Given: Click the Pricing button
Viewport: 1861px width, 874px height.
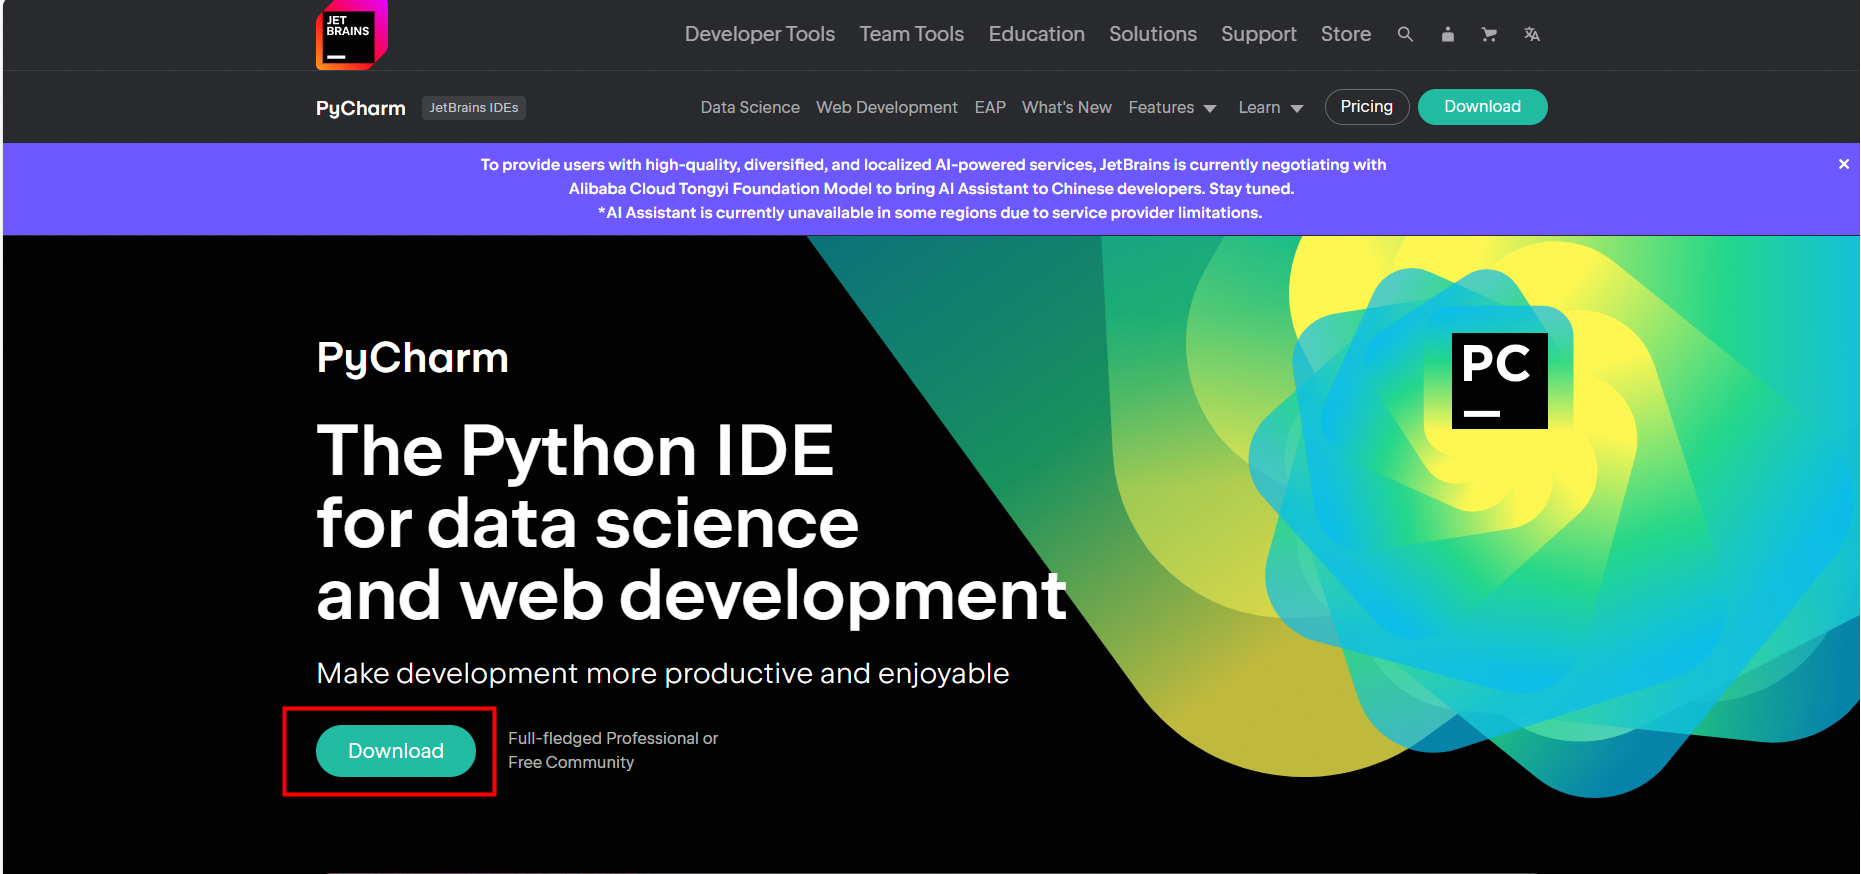Looking at the screenshot, I should 1367,107.
